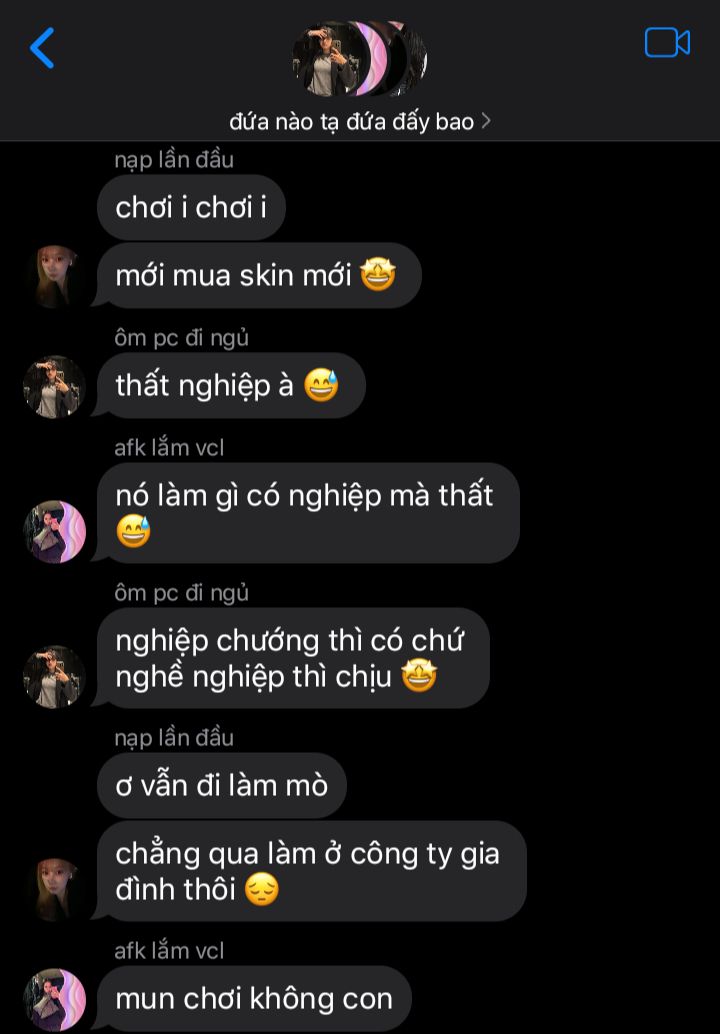
Task: Tap avatar next to 'thất nghiệp à' message
Action: [55, 386]
